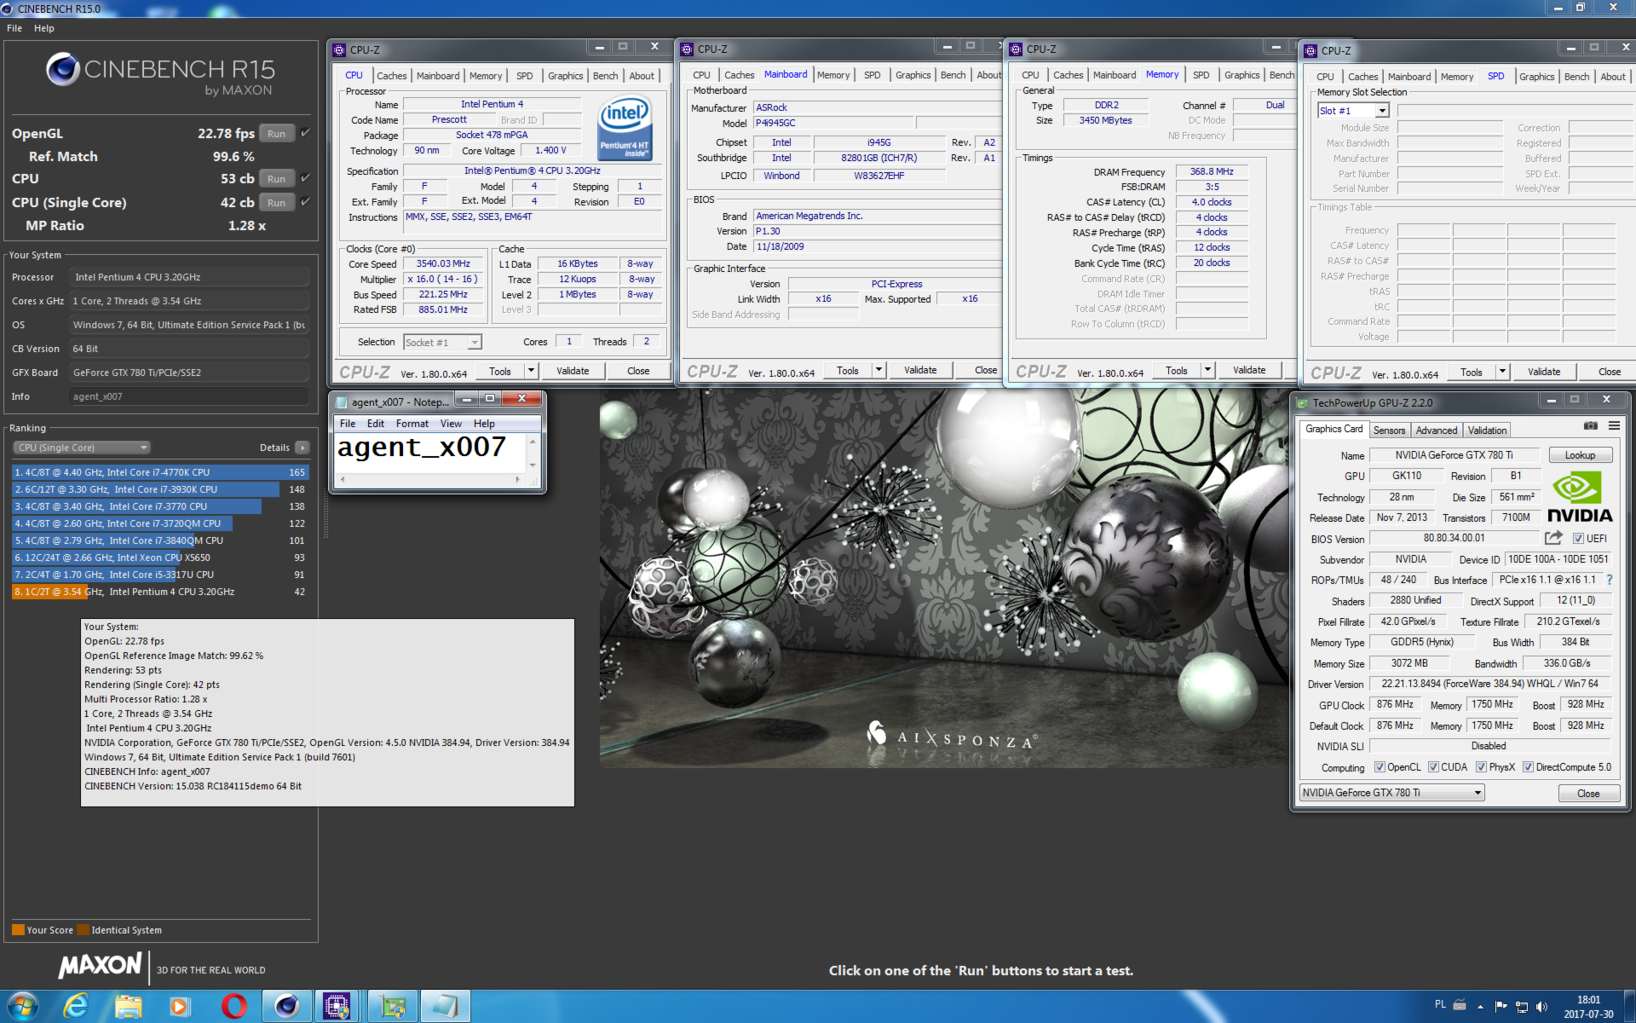
Task: Toggle the CUDA checkbox
Action: pyautogui.click(x=1433, y=767)
